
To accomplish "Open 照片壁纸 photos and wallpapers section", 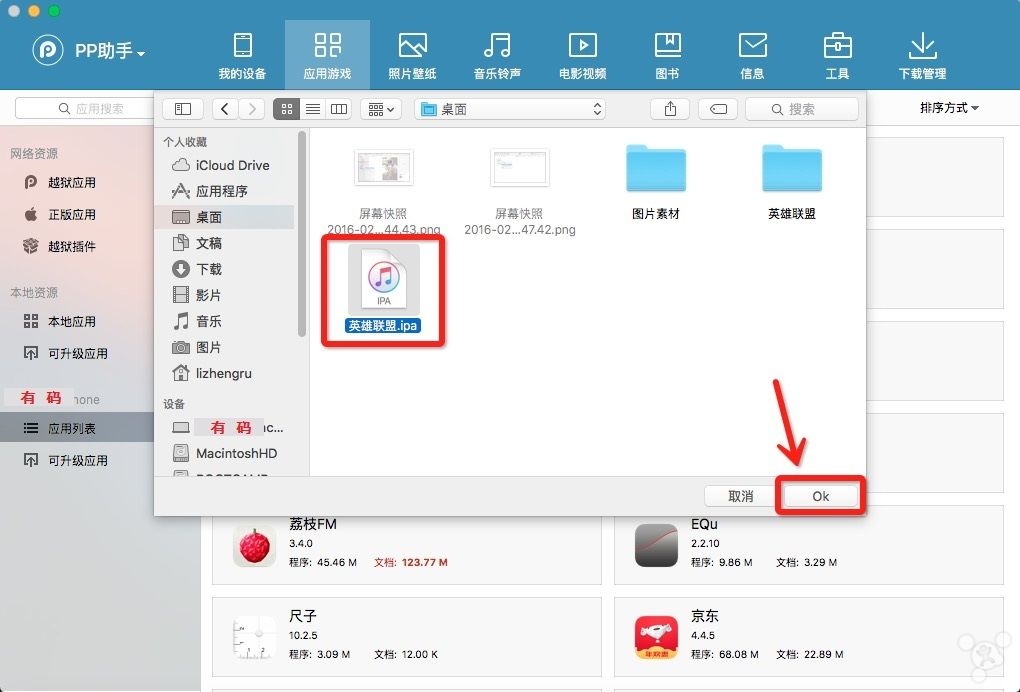I will pos(412,56).
